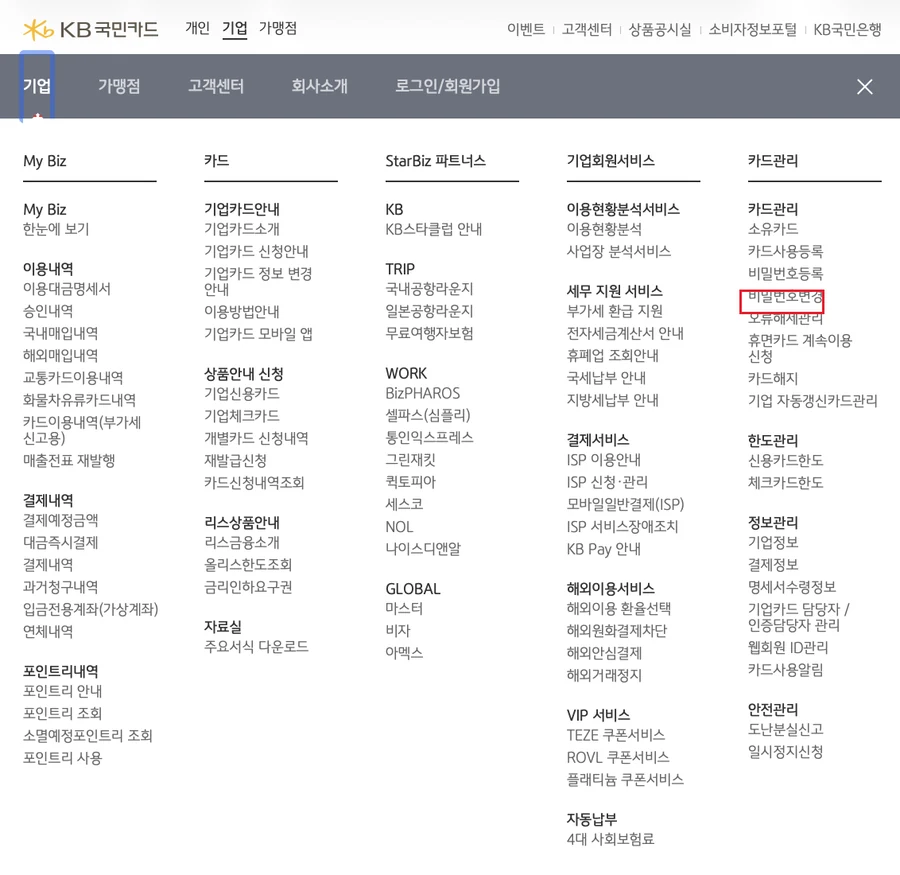900x875 pixels.
Task: Open KB스타클럽 안내
Action: (x=433, y=229)
